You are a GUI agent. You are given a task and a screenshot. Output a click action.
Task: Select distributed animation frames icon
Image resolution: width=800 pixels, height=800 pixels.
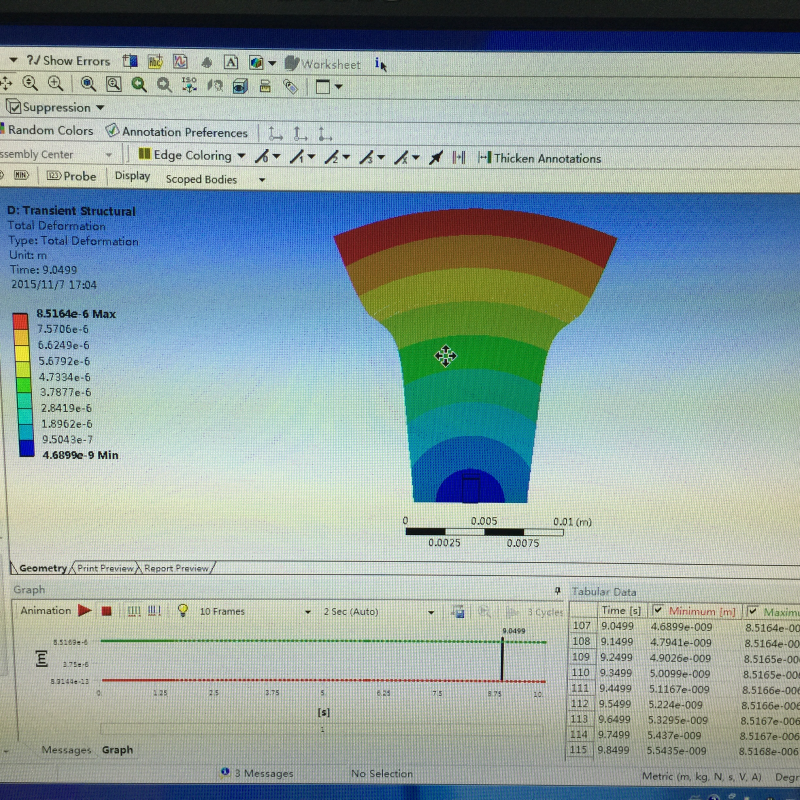click(x=134, y=611)
